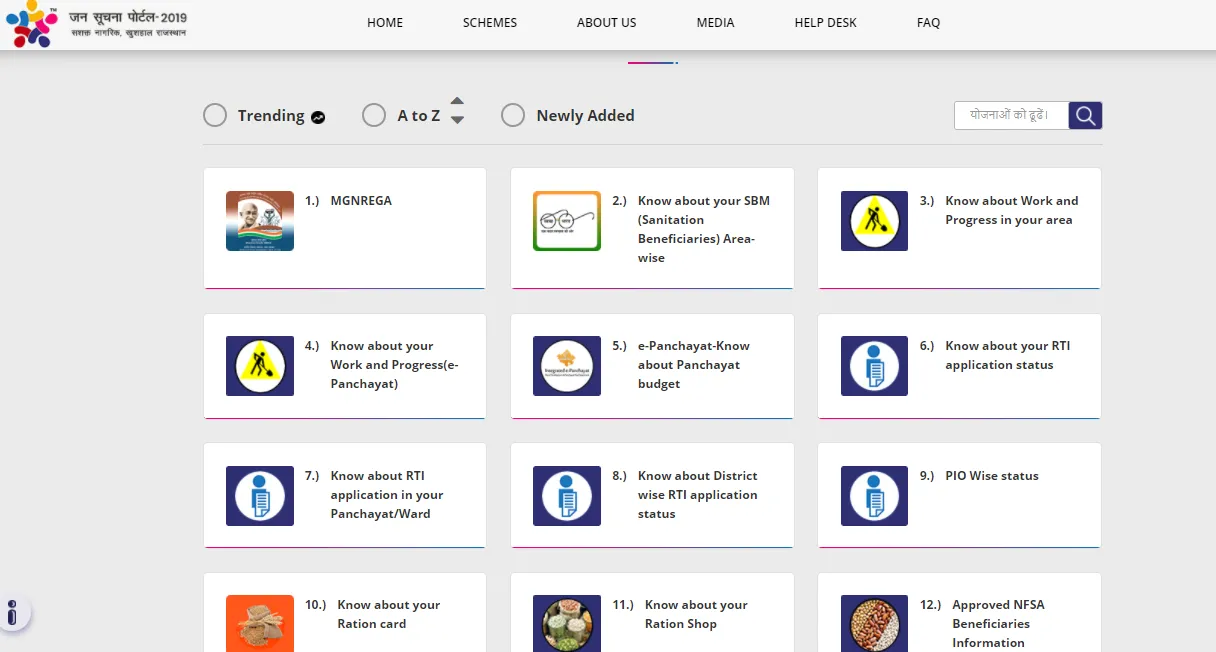This screenshot has width=1216, height=652.
Task: Click the ascending sort arrow beside A to Z
Action: pyautogui.click(x=457, y=101)
